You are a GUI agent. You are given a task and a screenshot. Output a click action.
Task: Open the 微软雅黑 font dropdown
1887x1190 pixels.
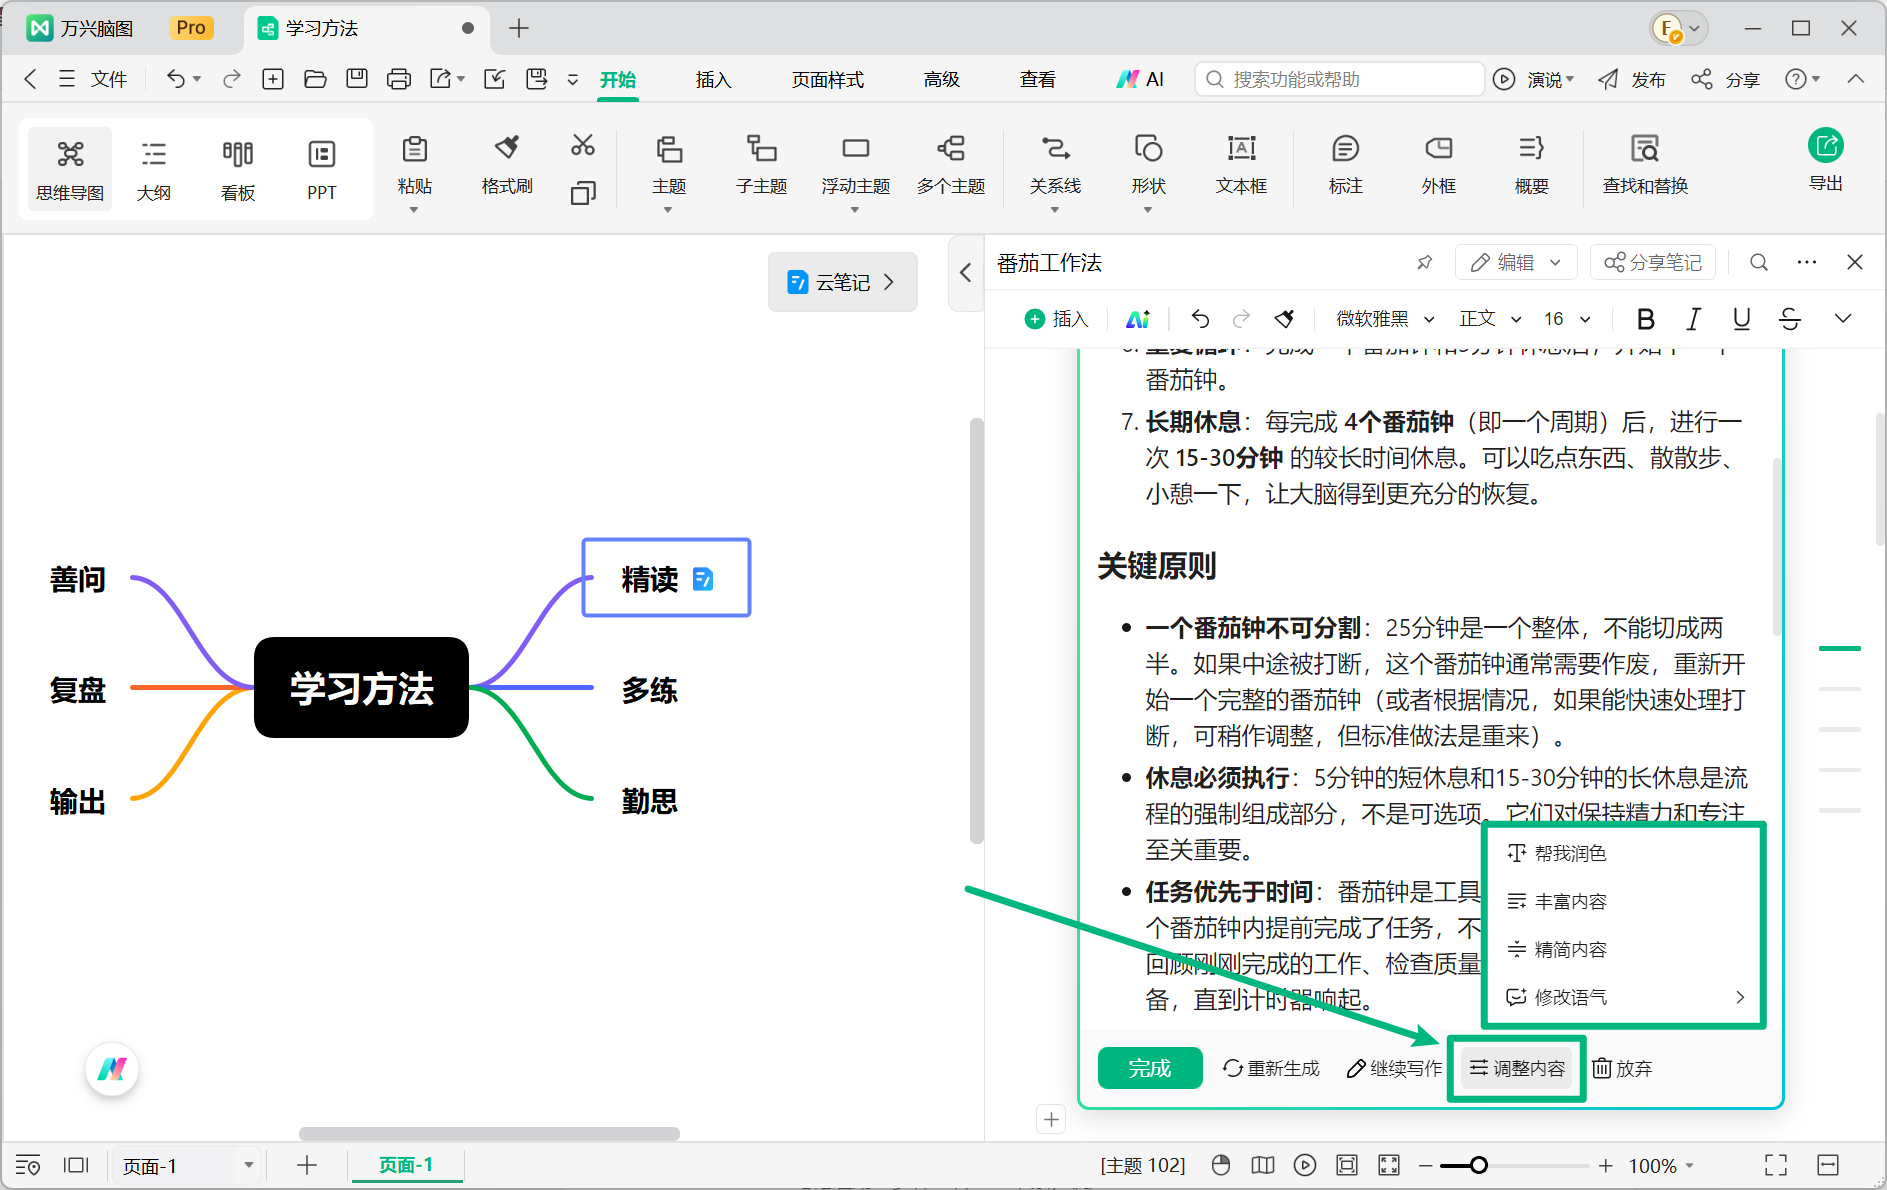click(x=1385, y=319)
